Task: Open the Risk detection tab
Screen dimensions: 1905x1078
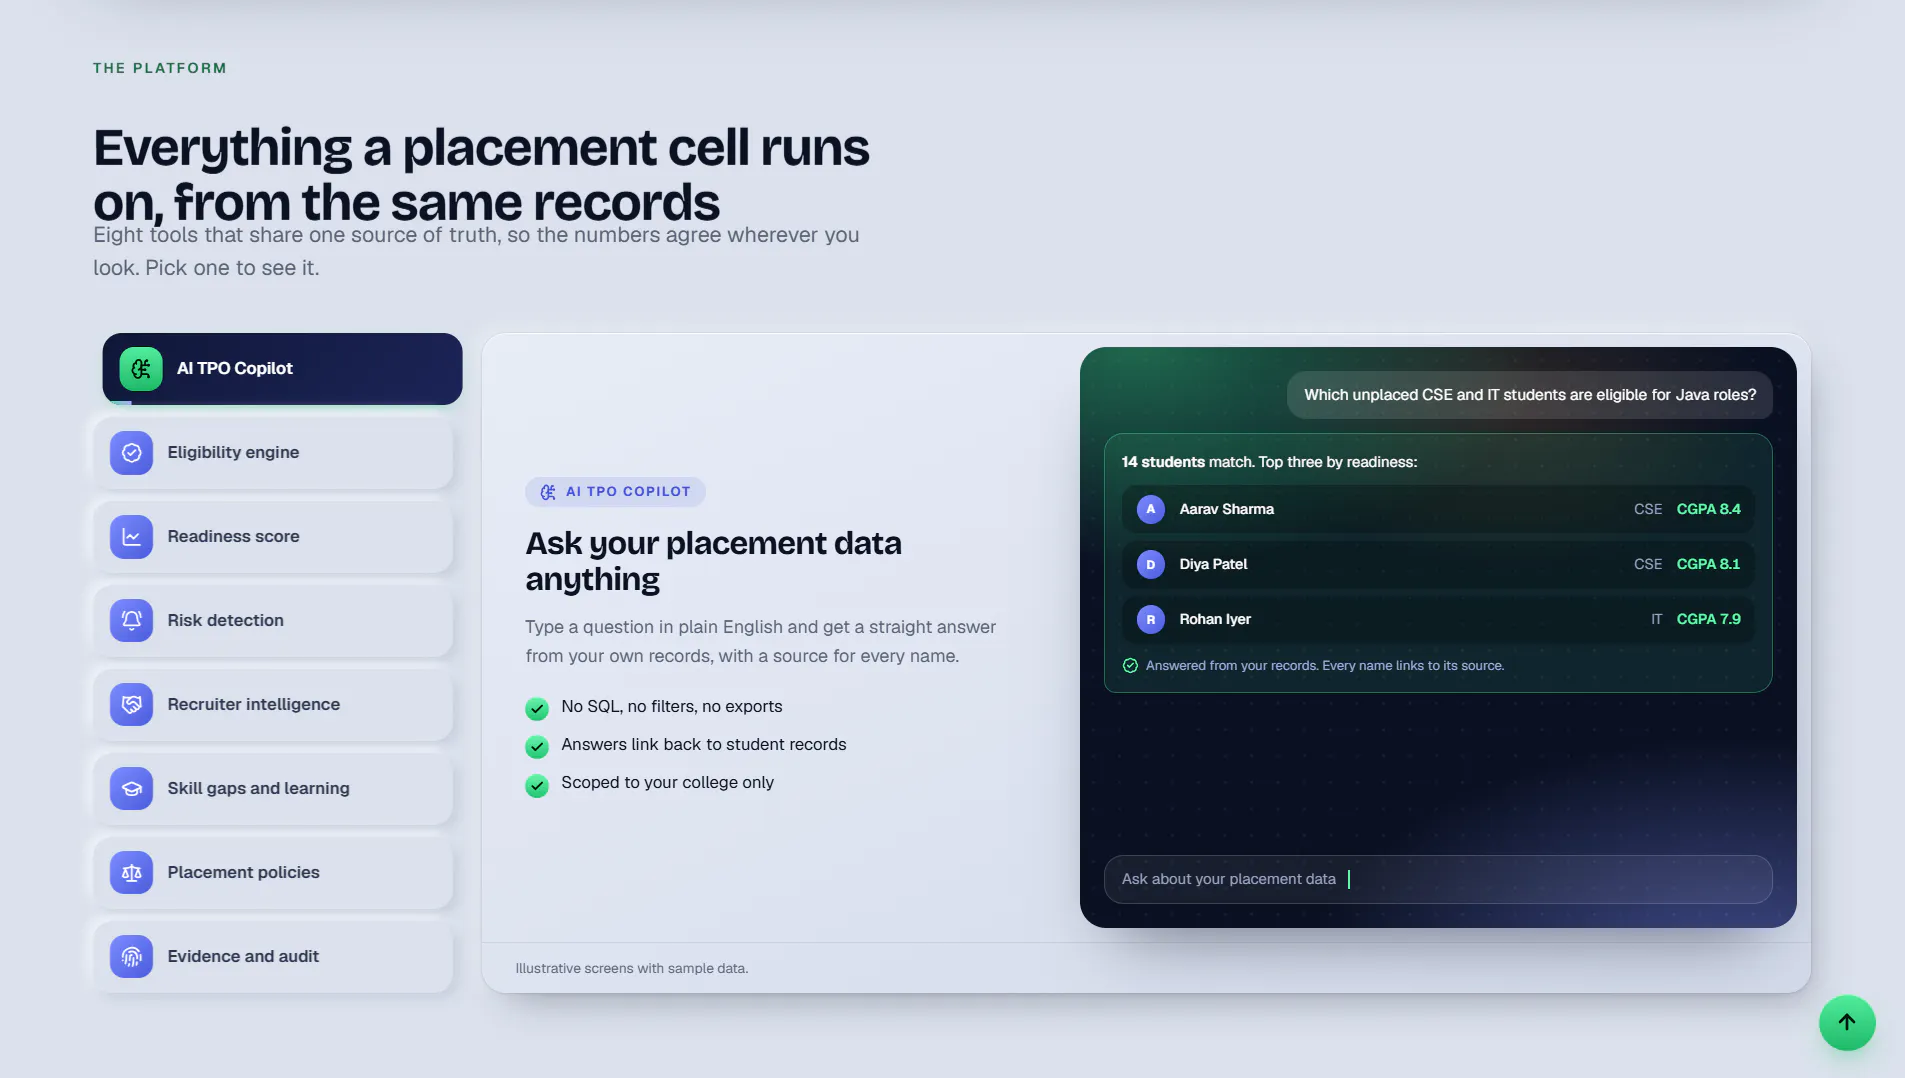Action: pyautogui.click(x=272, y=621)
